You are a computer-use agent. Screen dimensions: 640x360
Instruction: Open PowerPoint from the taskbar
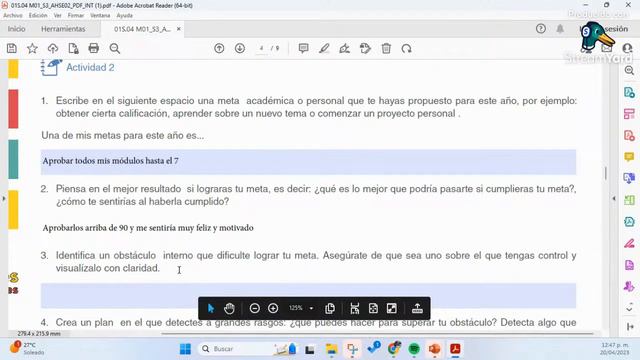(434, 349)
